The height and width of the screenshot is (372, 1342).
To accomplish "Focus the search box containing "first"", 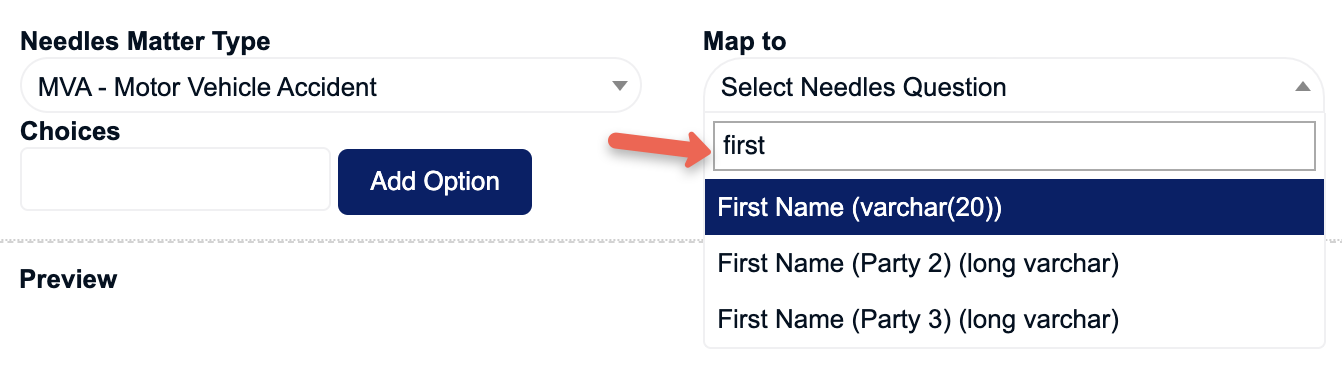I will coord(1014,146).
